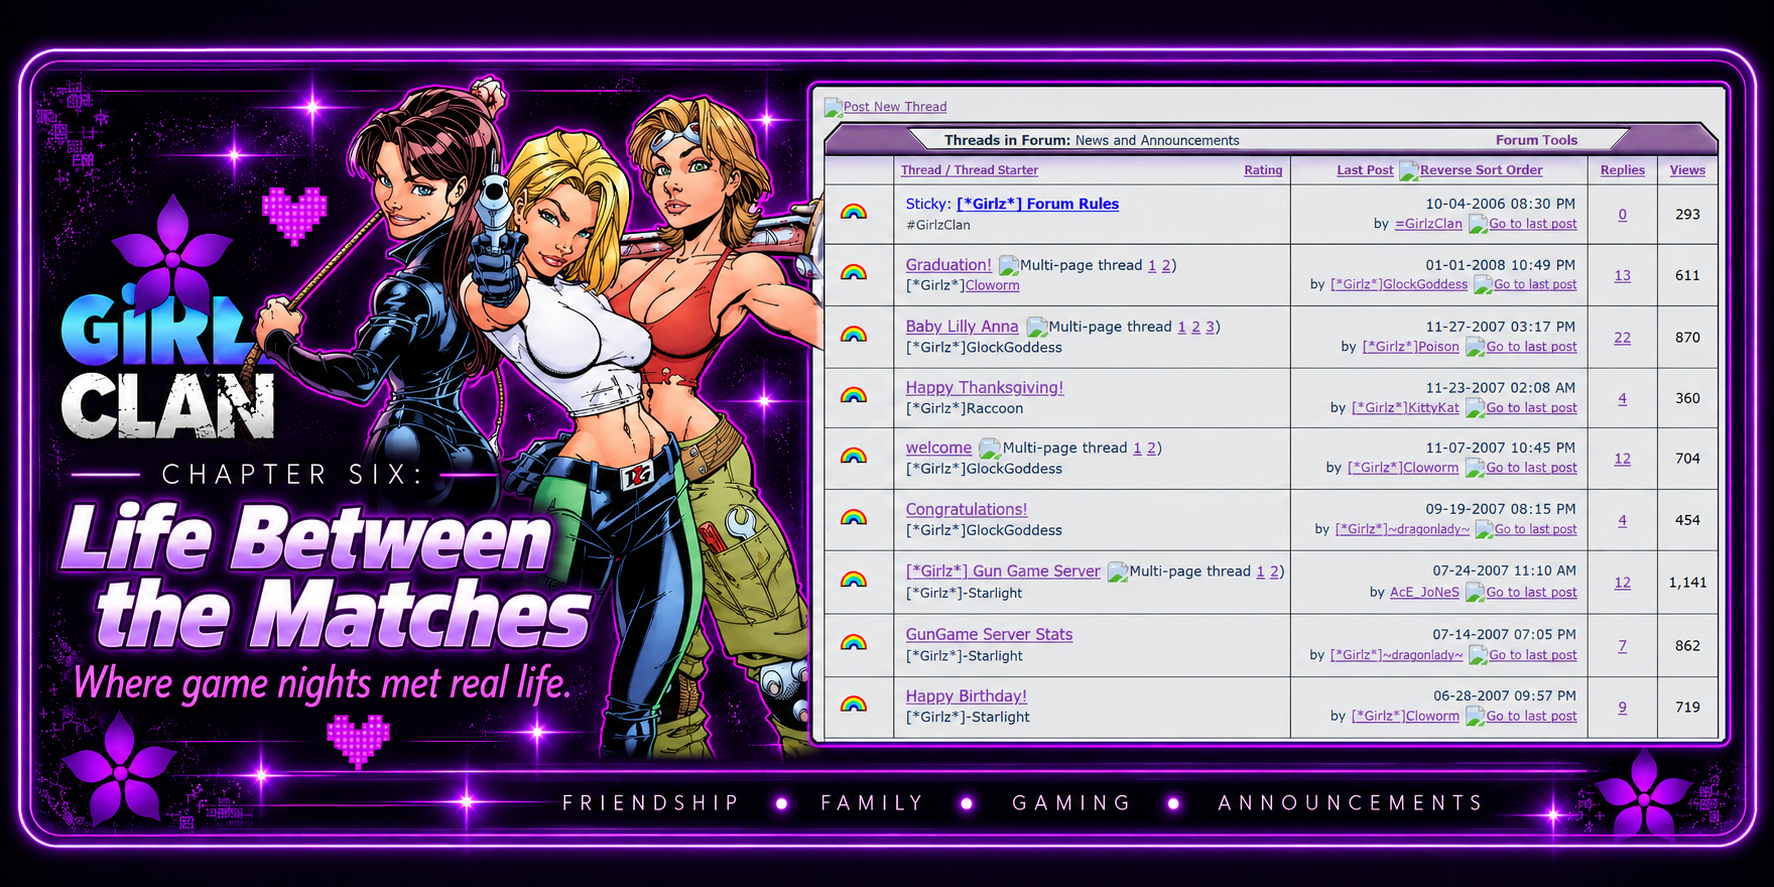The image size is (1774, 887).
Task: Click the 13 replies count for Graduation!
Action: tap(1622, 276)
